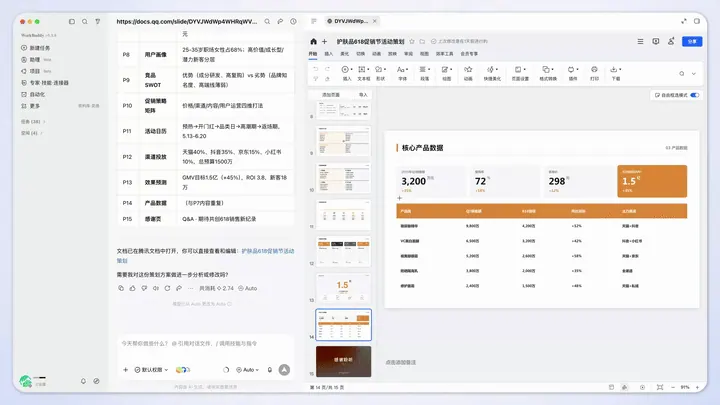This screenshot has width=720, height=405.
Task: Click the chat message input field
Action: [205, 343]
